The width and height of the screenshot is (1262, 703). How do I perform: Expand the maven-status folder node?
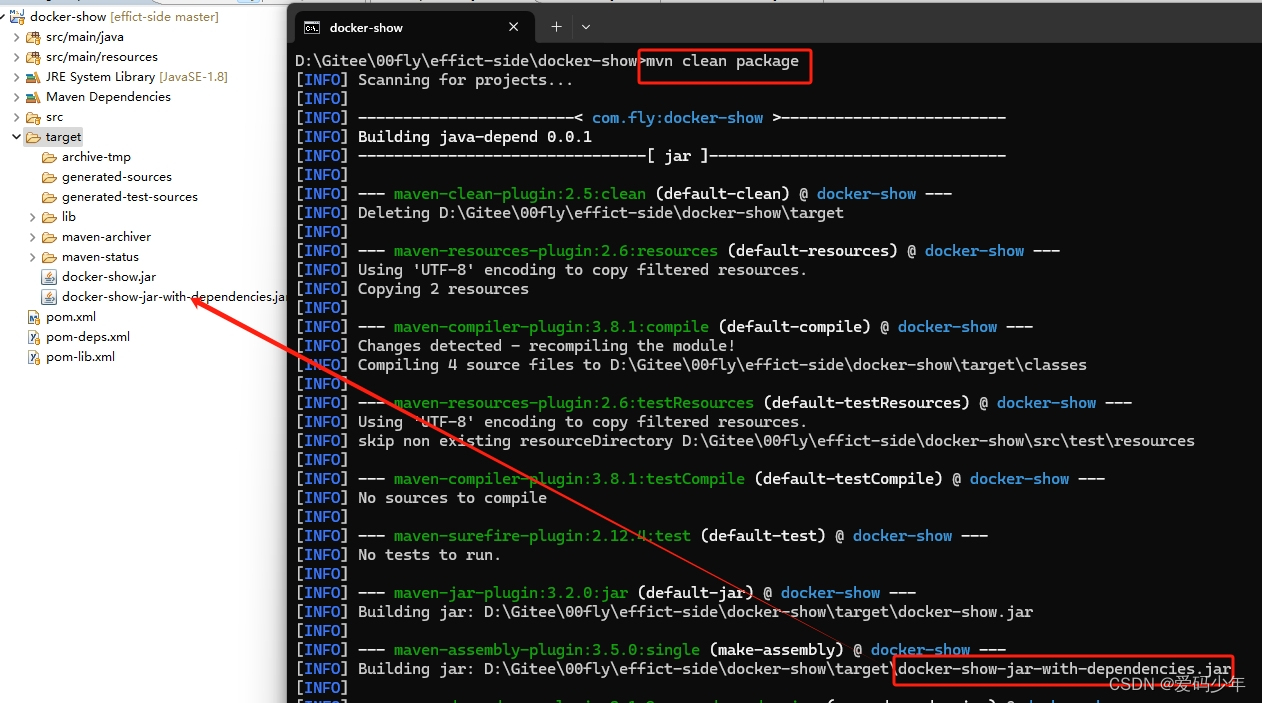(x=33, y=257)
